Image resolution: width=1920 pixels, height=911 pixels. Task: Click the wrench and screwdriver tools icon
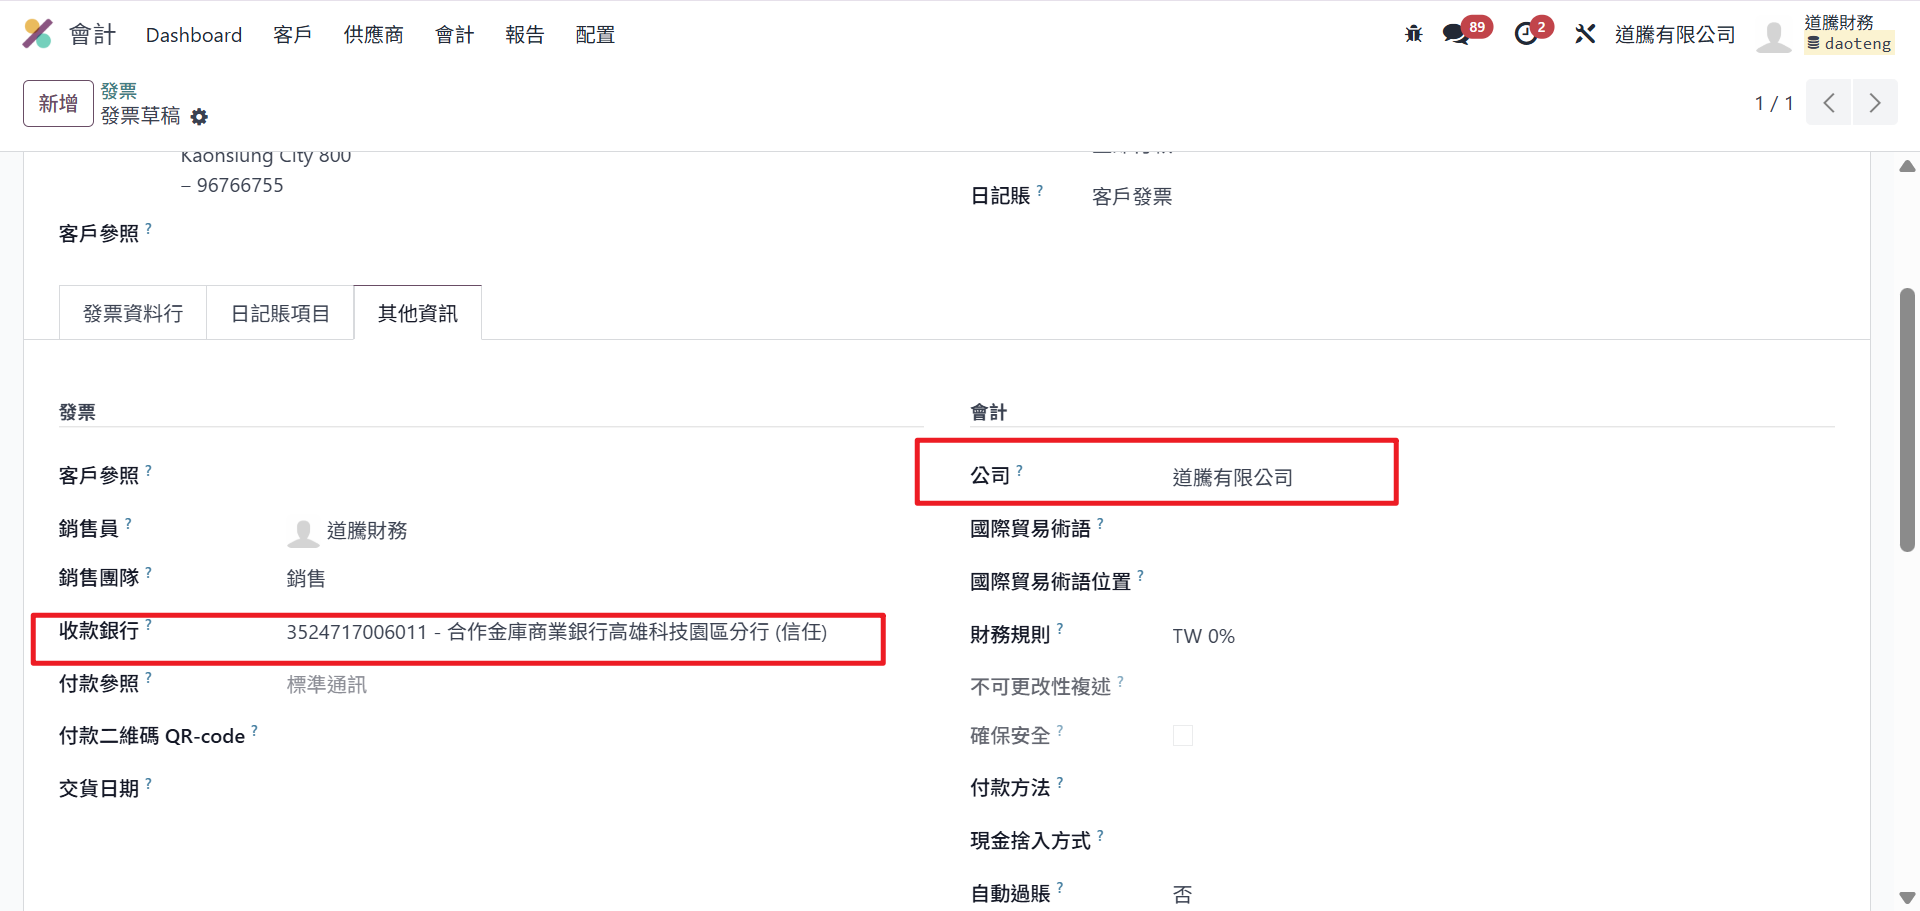click(x=1585, y=34)
